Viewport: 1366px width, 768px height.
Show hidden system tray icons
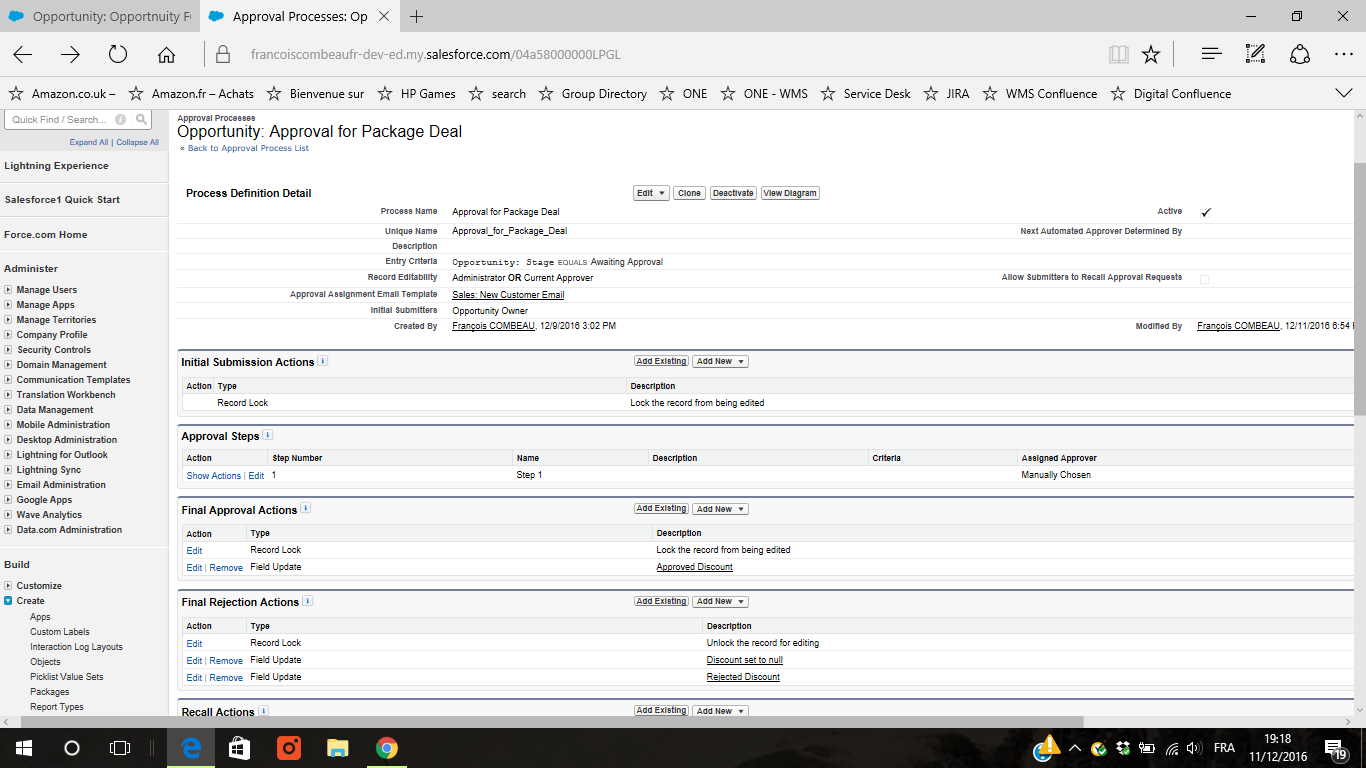[1074, 748]
